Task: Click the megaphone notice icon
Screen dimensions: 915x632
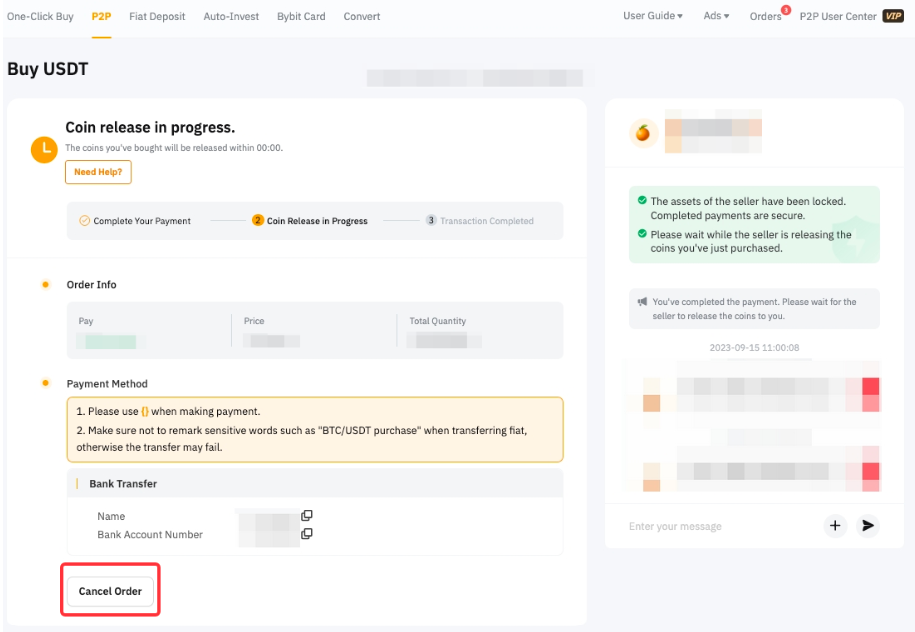Action: (x=642, y=302)
